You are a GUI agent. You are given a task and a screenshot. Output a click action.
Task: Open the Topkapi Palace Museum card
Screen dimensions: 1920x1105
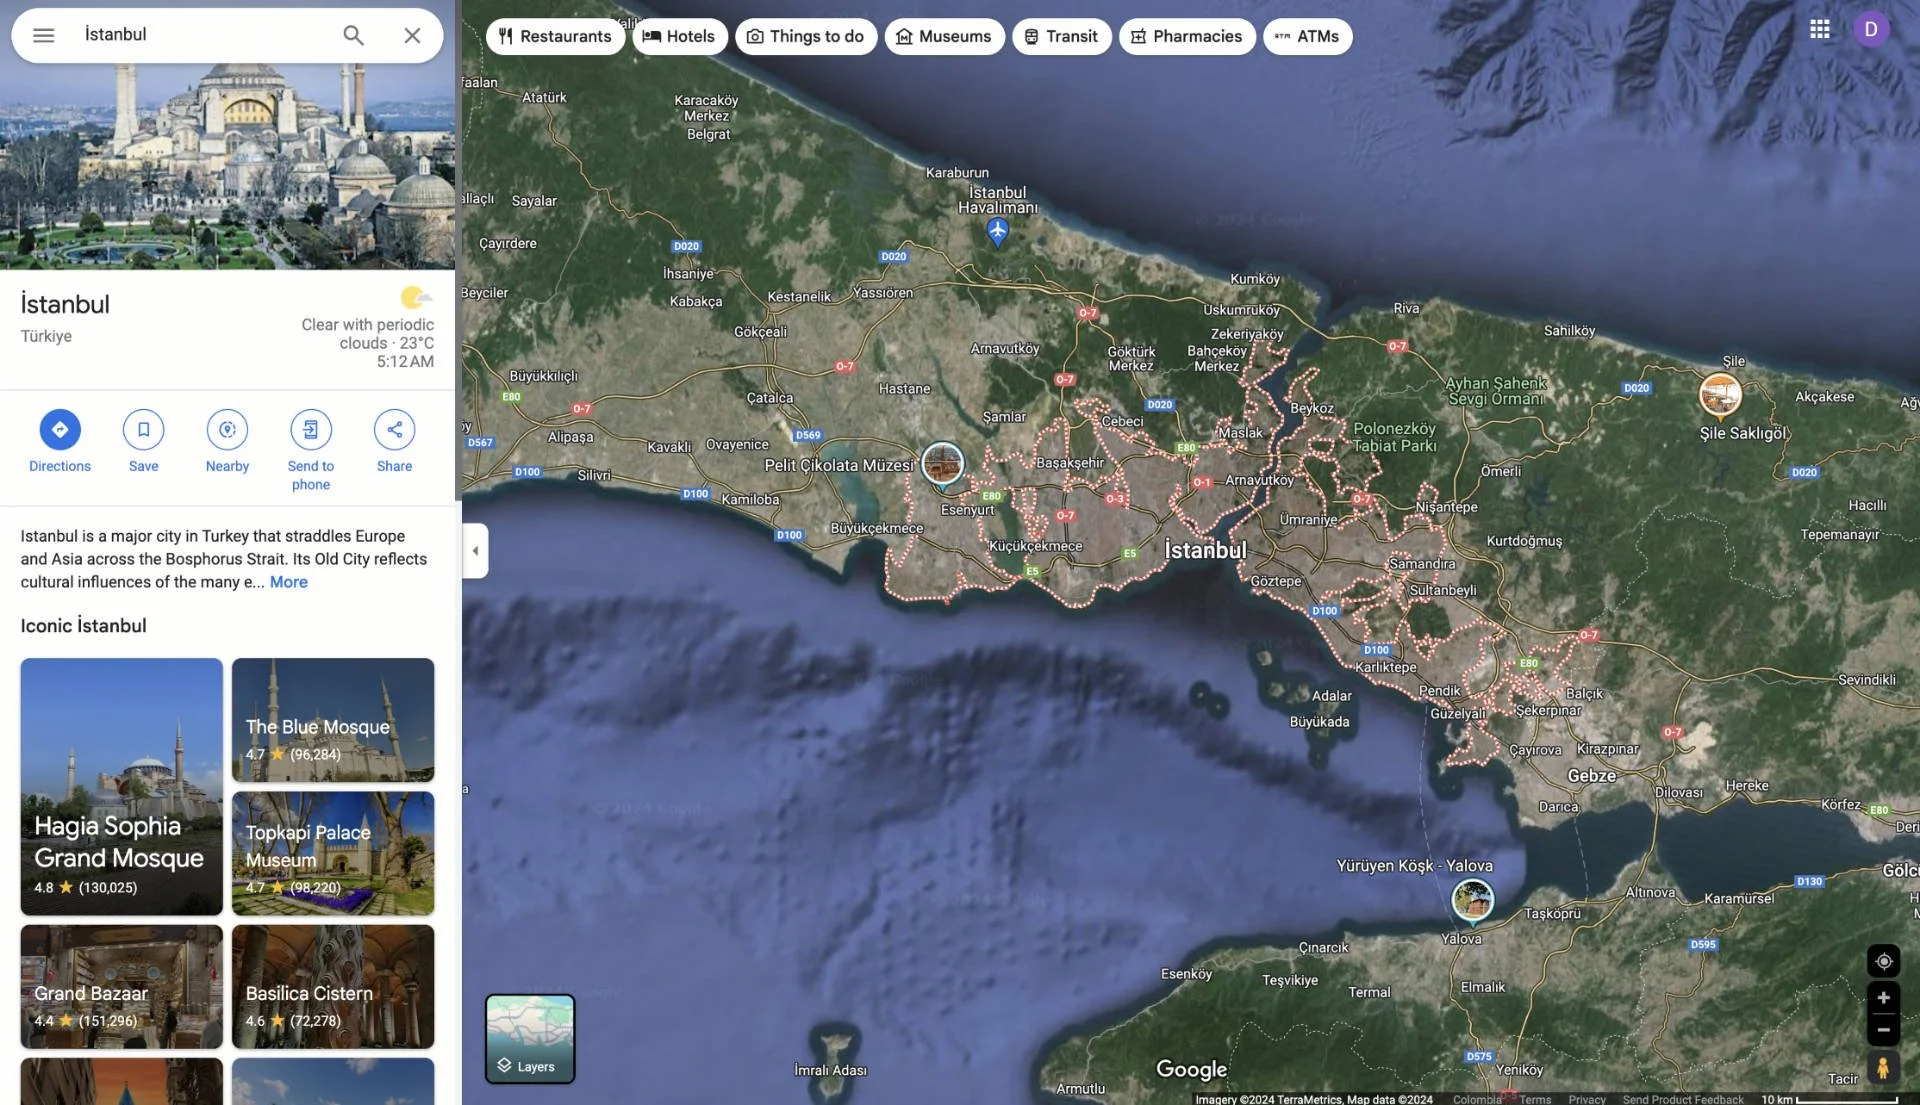click(333, 853)
